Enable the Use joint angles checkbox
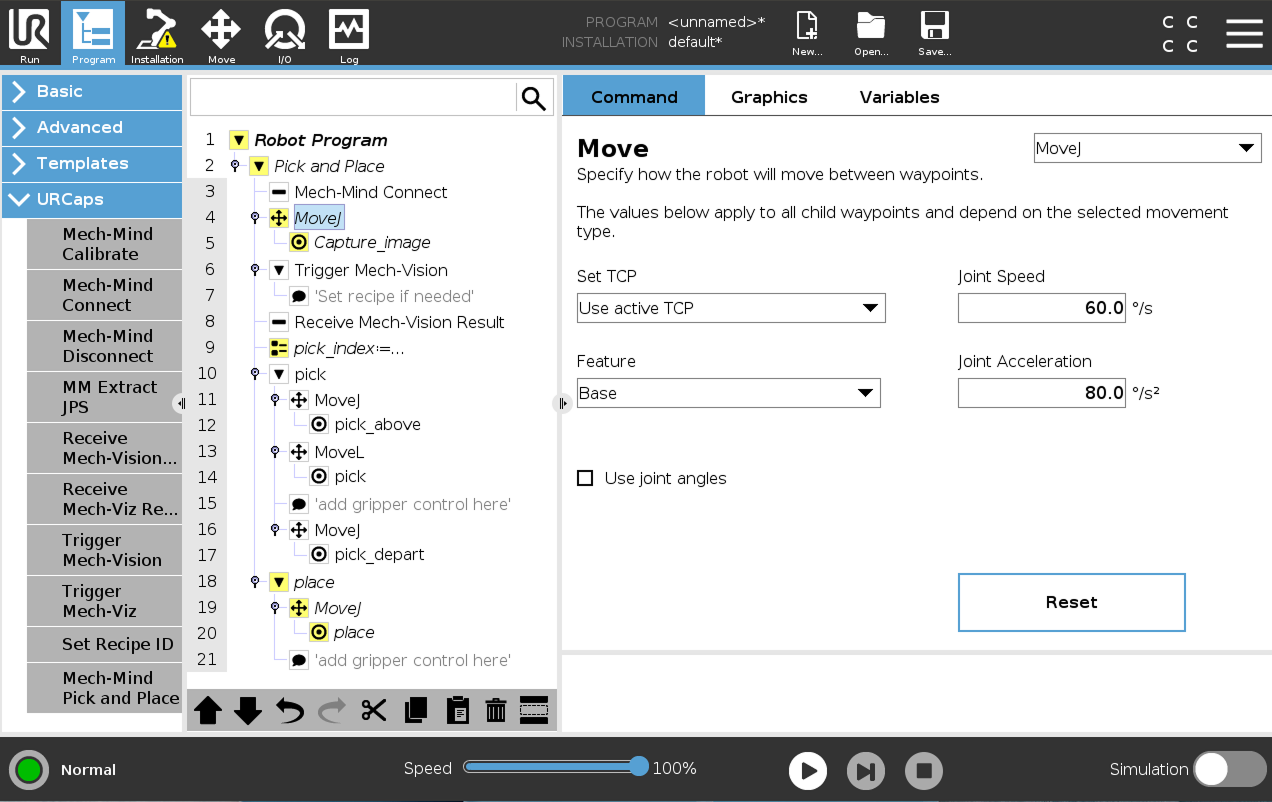The image size is (1272, 802). point(585,478)
